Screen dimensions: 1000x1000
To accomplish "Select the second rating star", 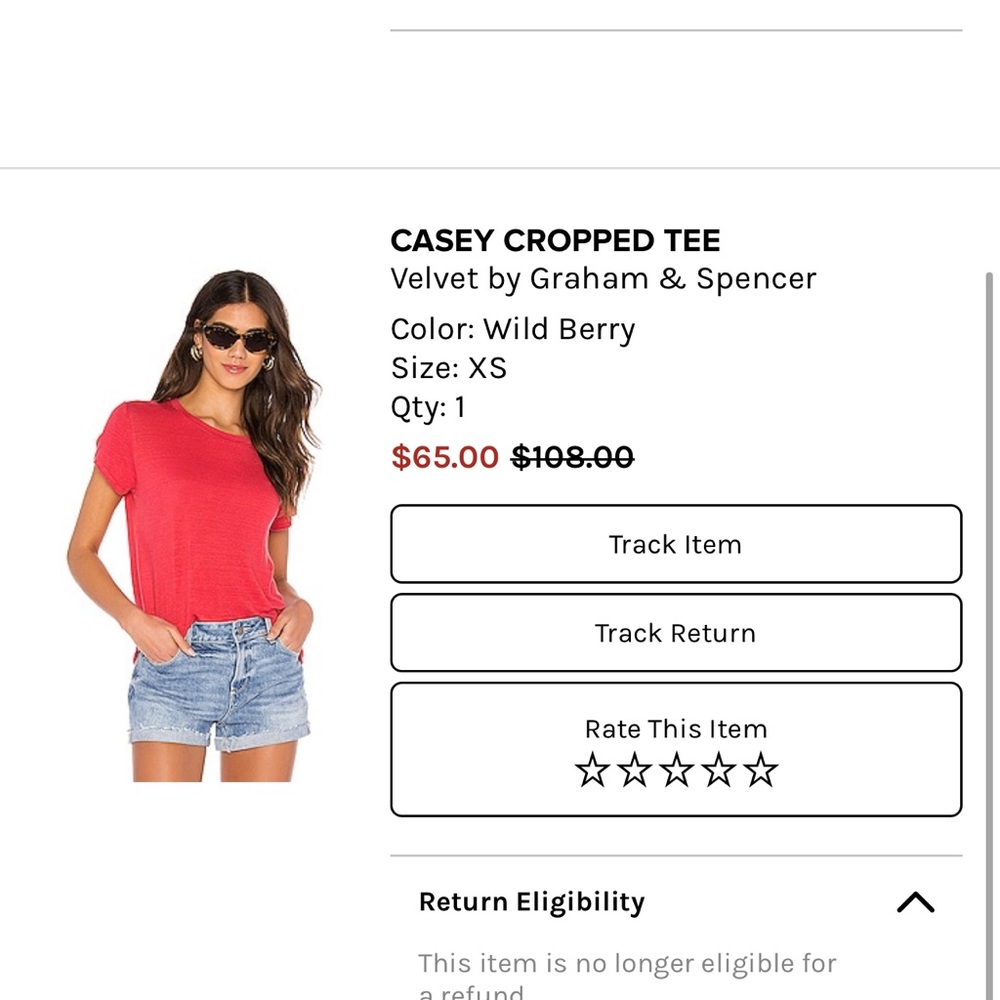I will 632,770.
